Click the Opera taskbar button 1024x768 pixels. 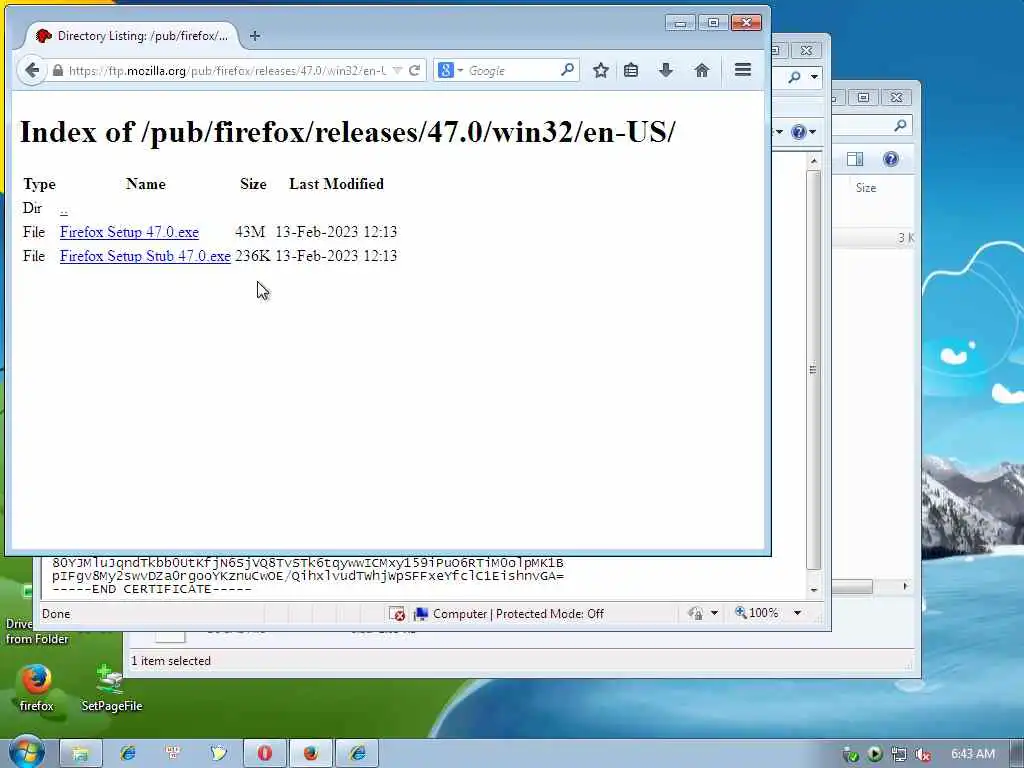click(264, 753)
